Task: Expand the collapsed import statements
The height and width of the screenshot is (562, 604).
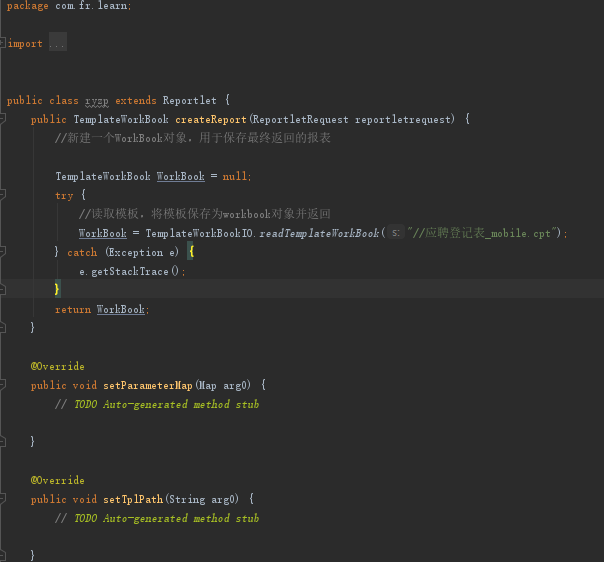Action: 2,43
